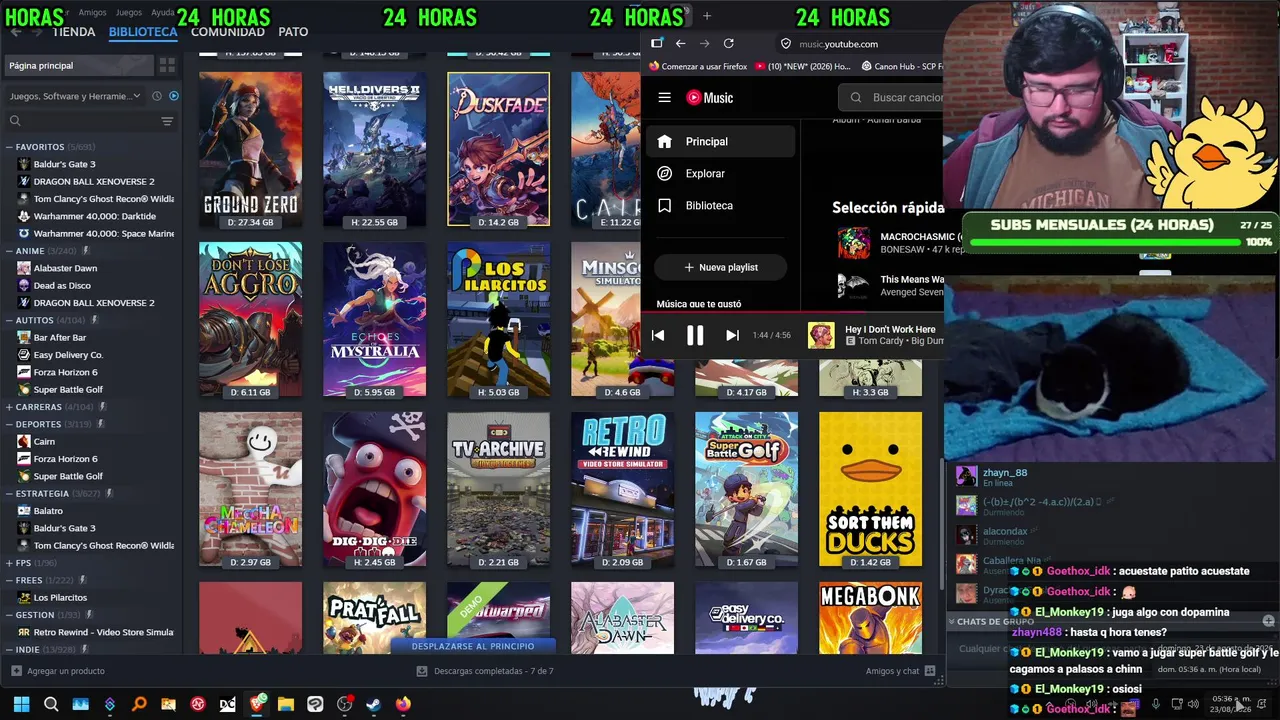
Task: Click the Steam library search field
Action: click(x=90, y=121)
